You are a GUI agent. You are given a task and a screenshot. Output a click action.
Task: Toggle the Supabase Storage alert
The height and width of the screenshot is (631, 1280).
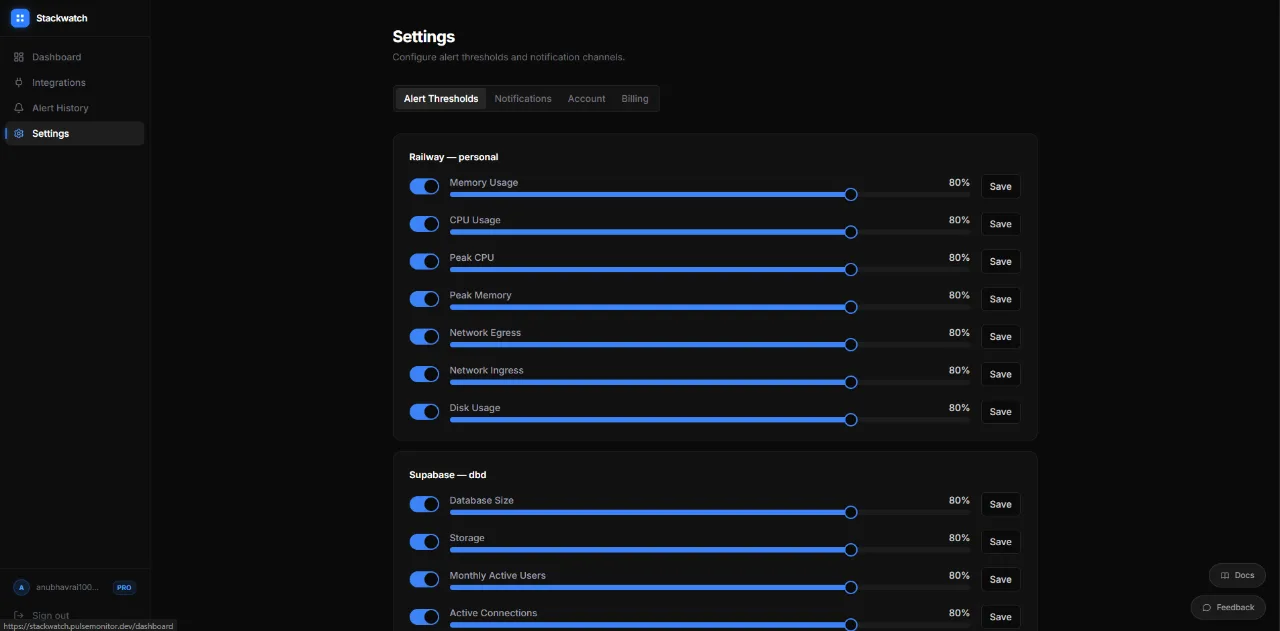point(424,542)
